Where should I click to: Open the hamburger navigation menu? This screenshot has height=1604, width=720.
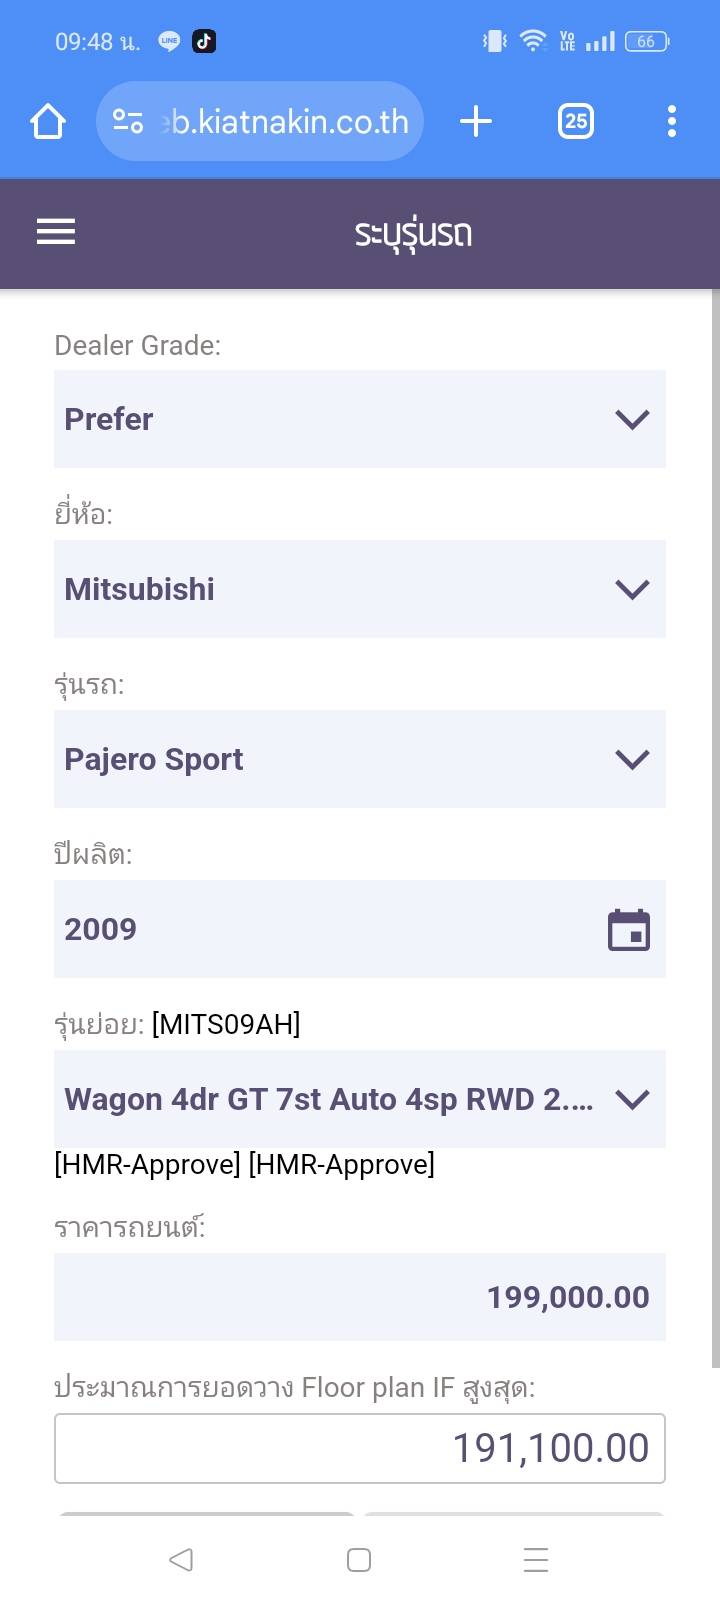pyautogui.click(x=56, y=232)
